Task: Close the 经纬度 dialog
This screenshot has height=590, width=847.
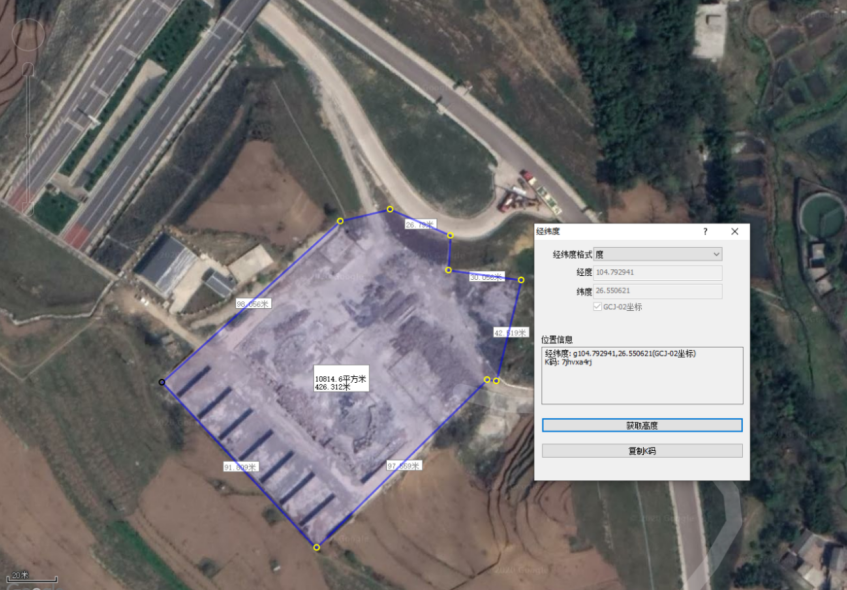Action: (734, 231)
